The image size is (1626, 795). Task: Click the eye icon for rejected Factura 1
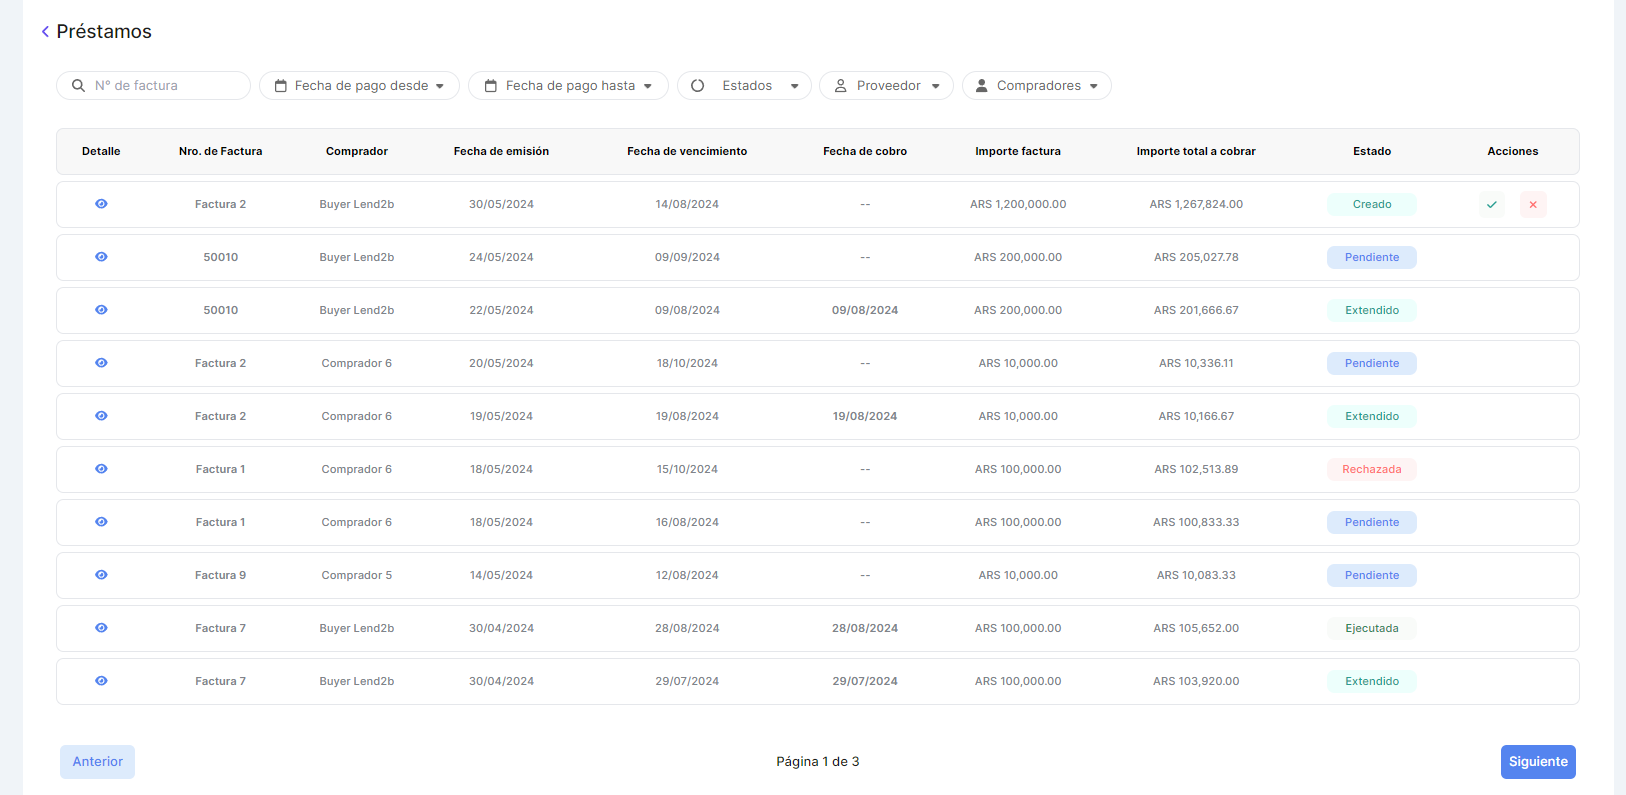(101, 469)
